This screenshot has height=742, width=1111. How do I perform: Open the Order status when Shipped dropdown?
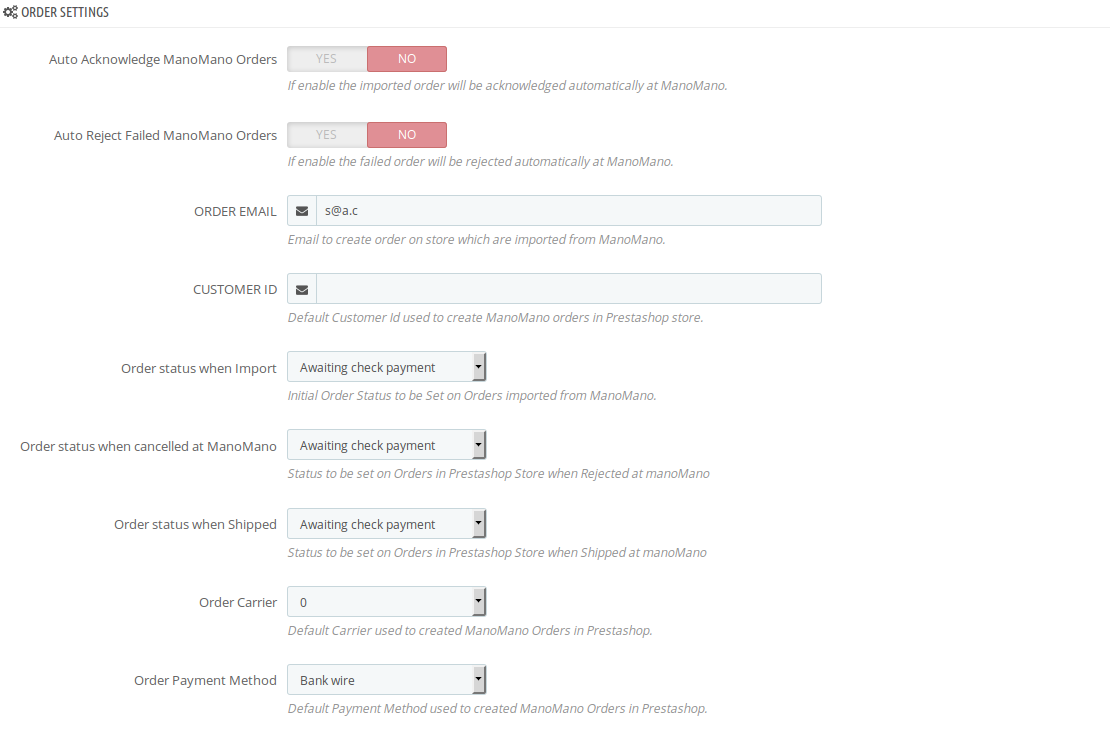(387, 523)
